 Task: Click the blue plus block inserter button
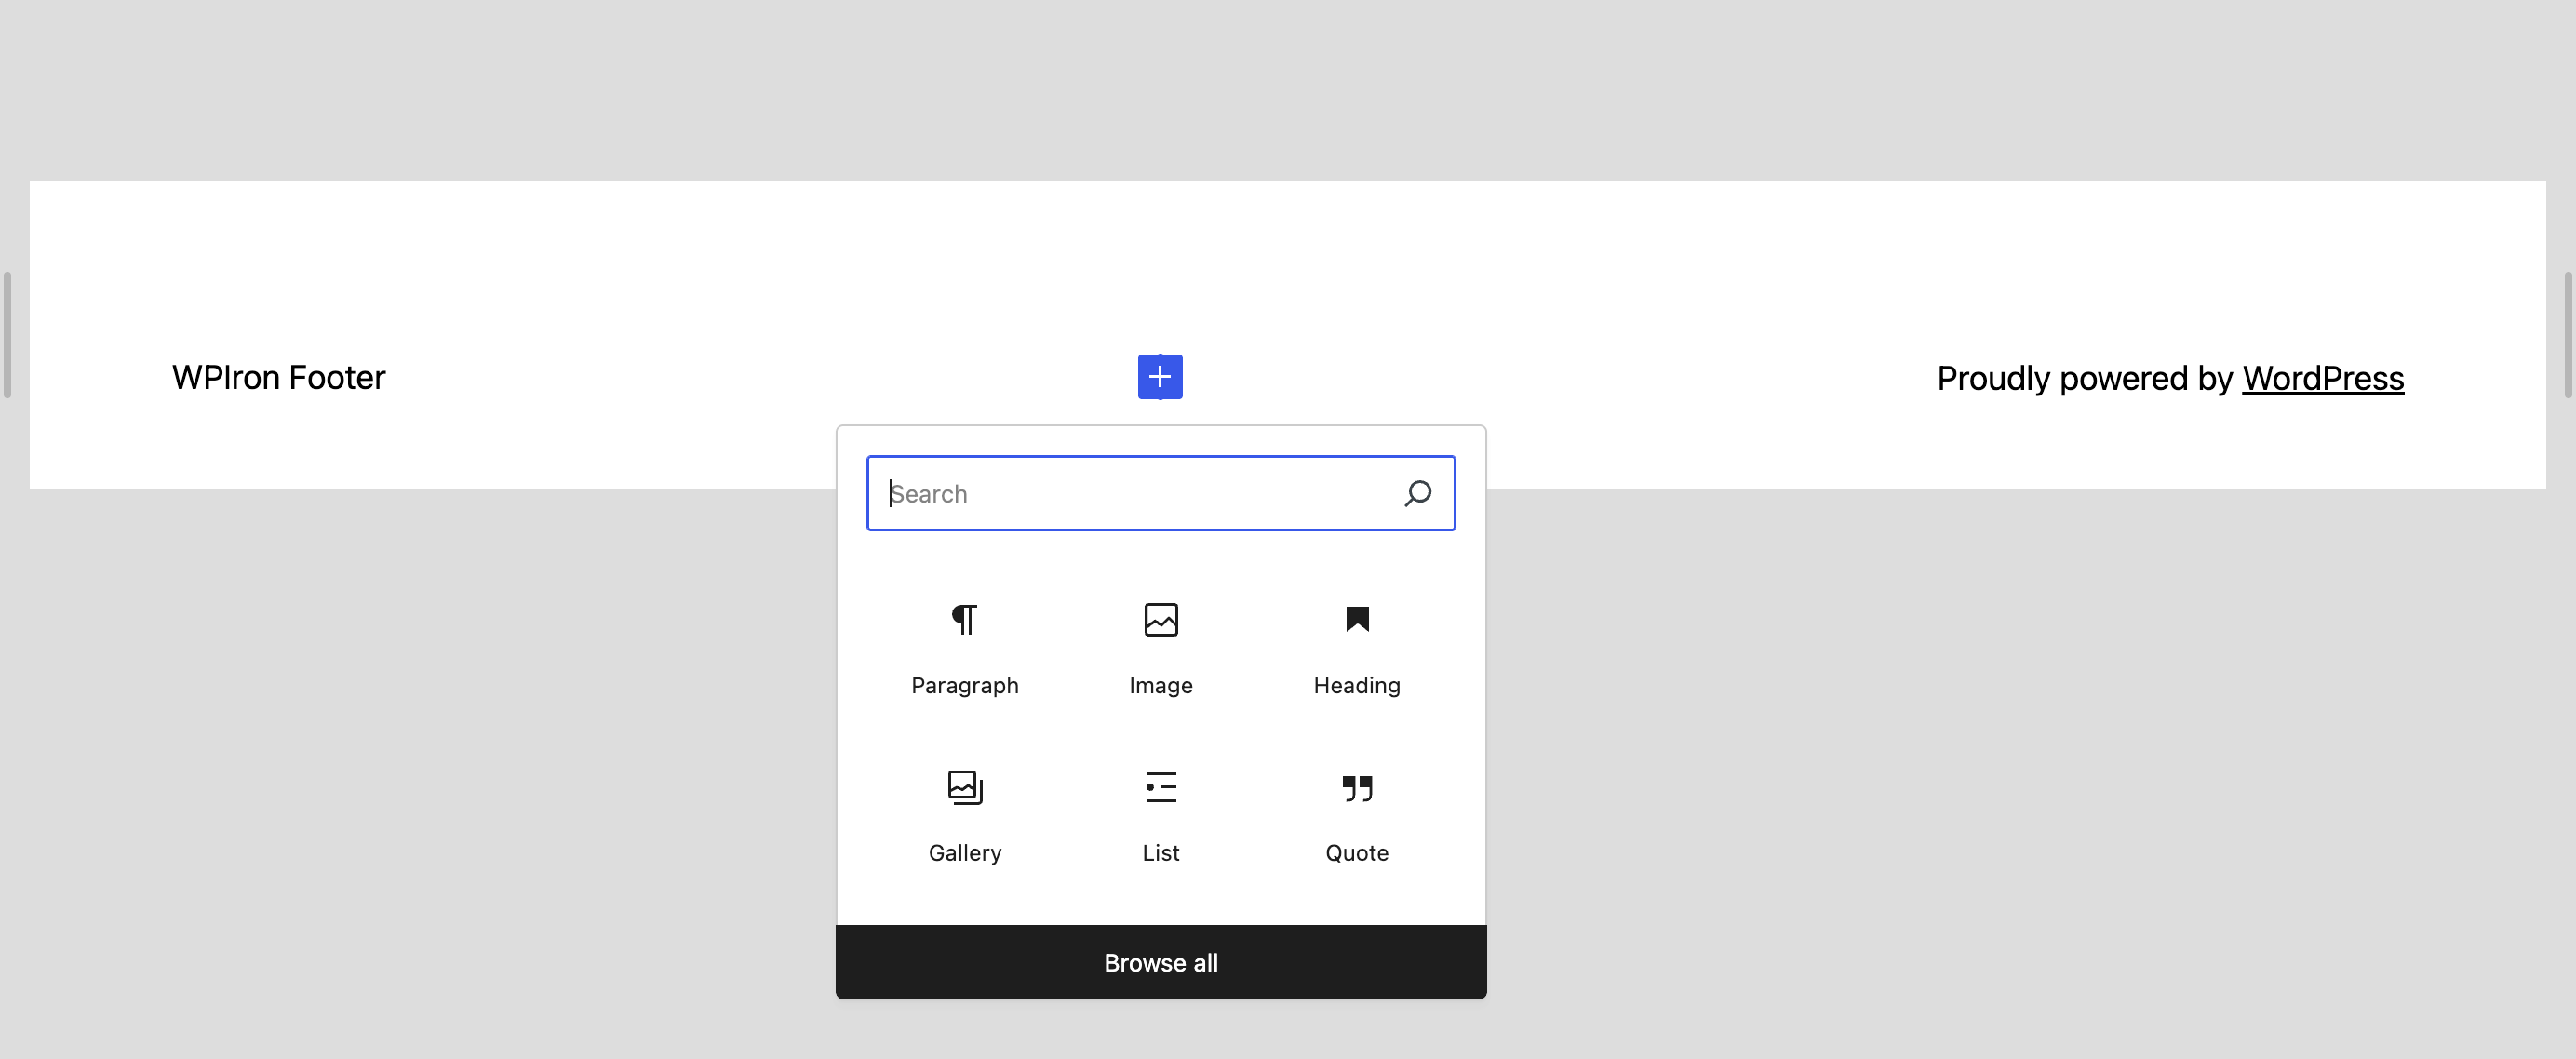point(1160,377)
